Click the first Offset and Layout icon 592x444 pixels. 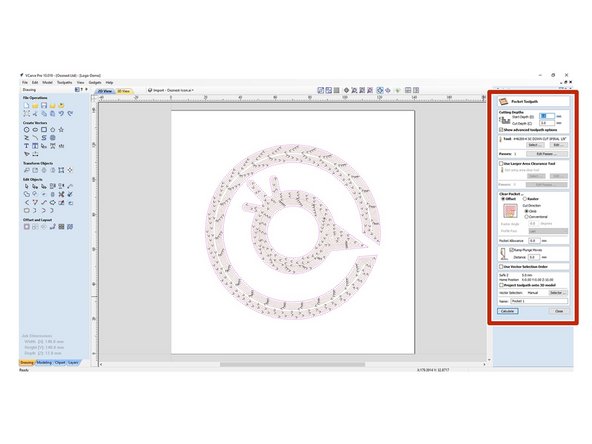(26, 227)
